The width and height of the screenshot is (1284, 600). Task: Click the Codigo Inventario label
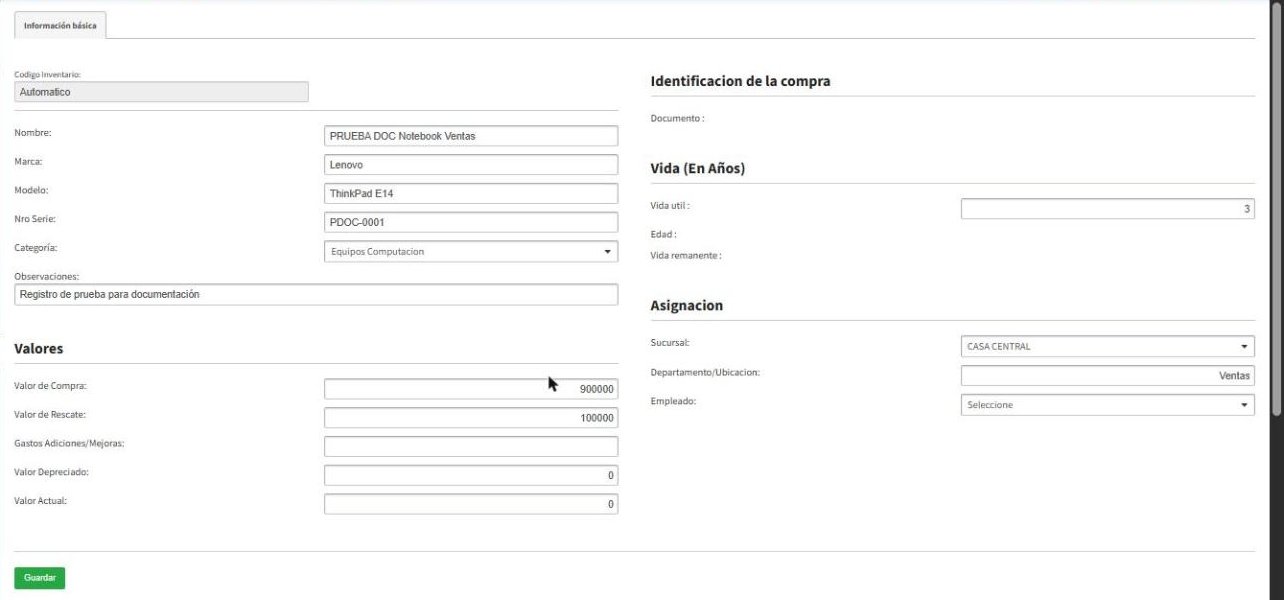coord(47,74)
